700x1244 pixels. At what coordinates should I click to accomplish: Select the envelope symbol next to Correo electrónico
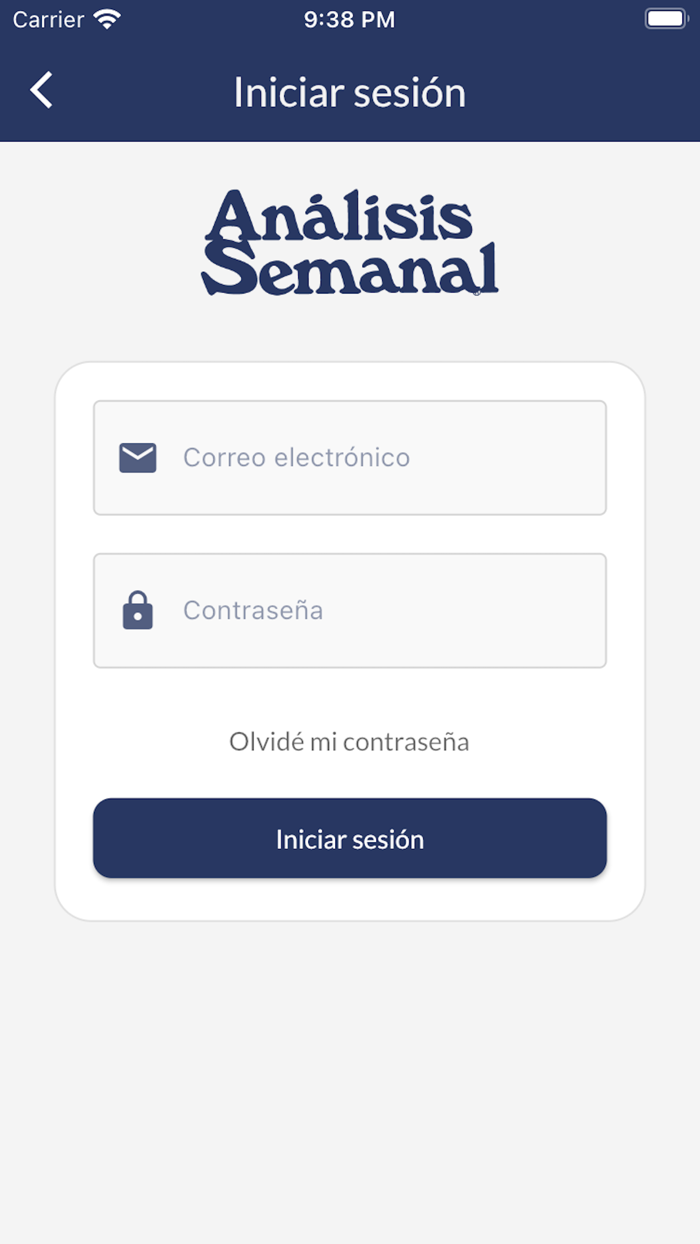[x=137, y=457]
